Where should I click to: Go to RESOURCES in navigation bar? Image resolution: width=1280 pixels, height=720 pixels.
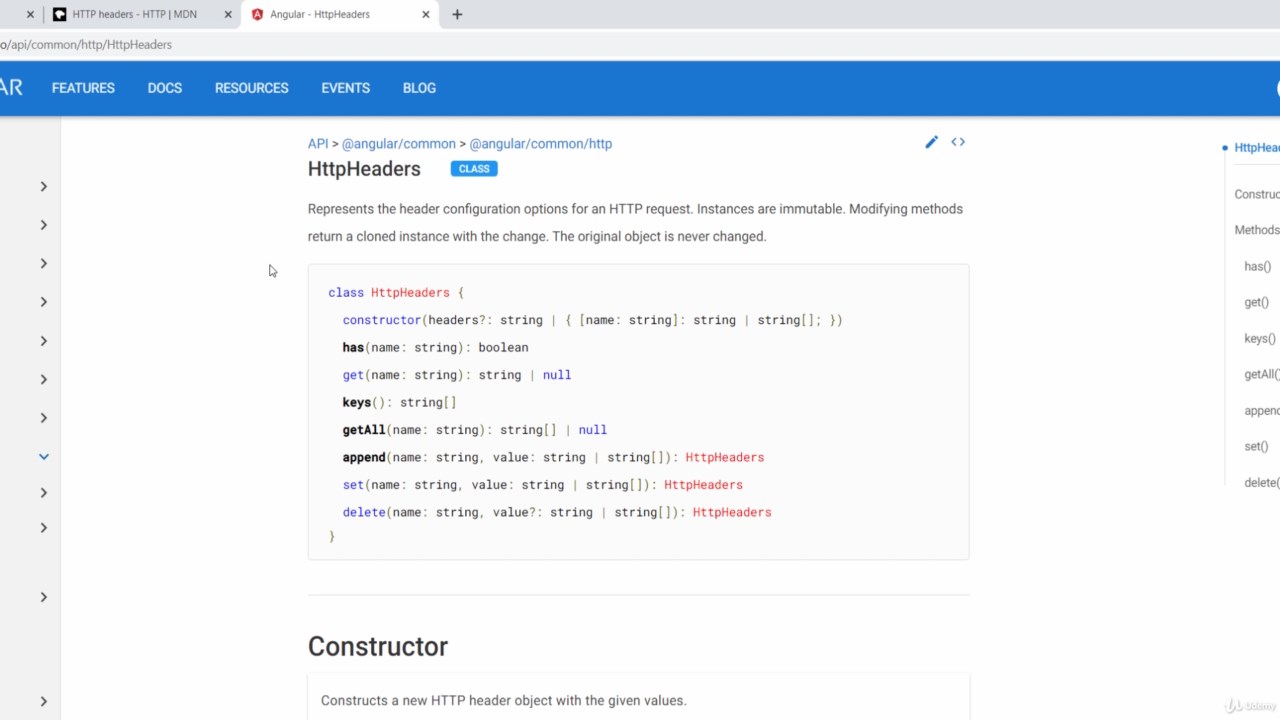[x=252, y=88]
